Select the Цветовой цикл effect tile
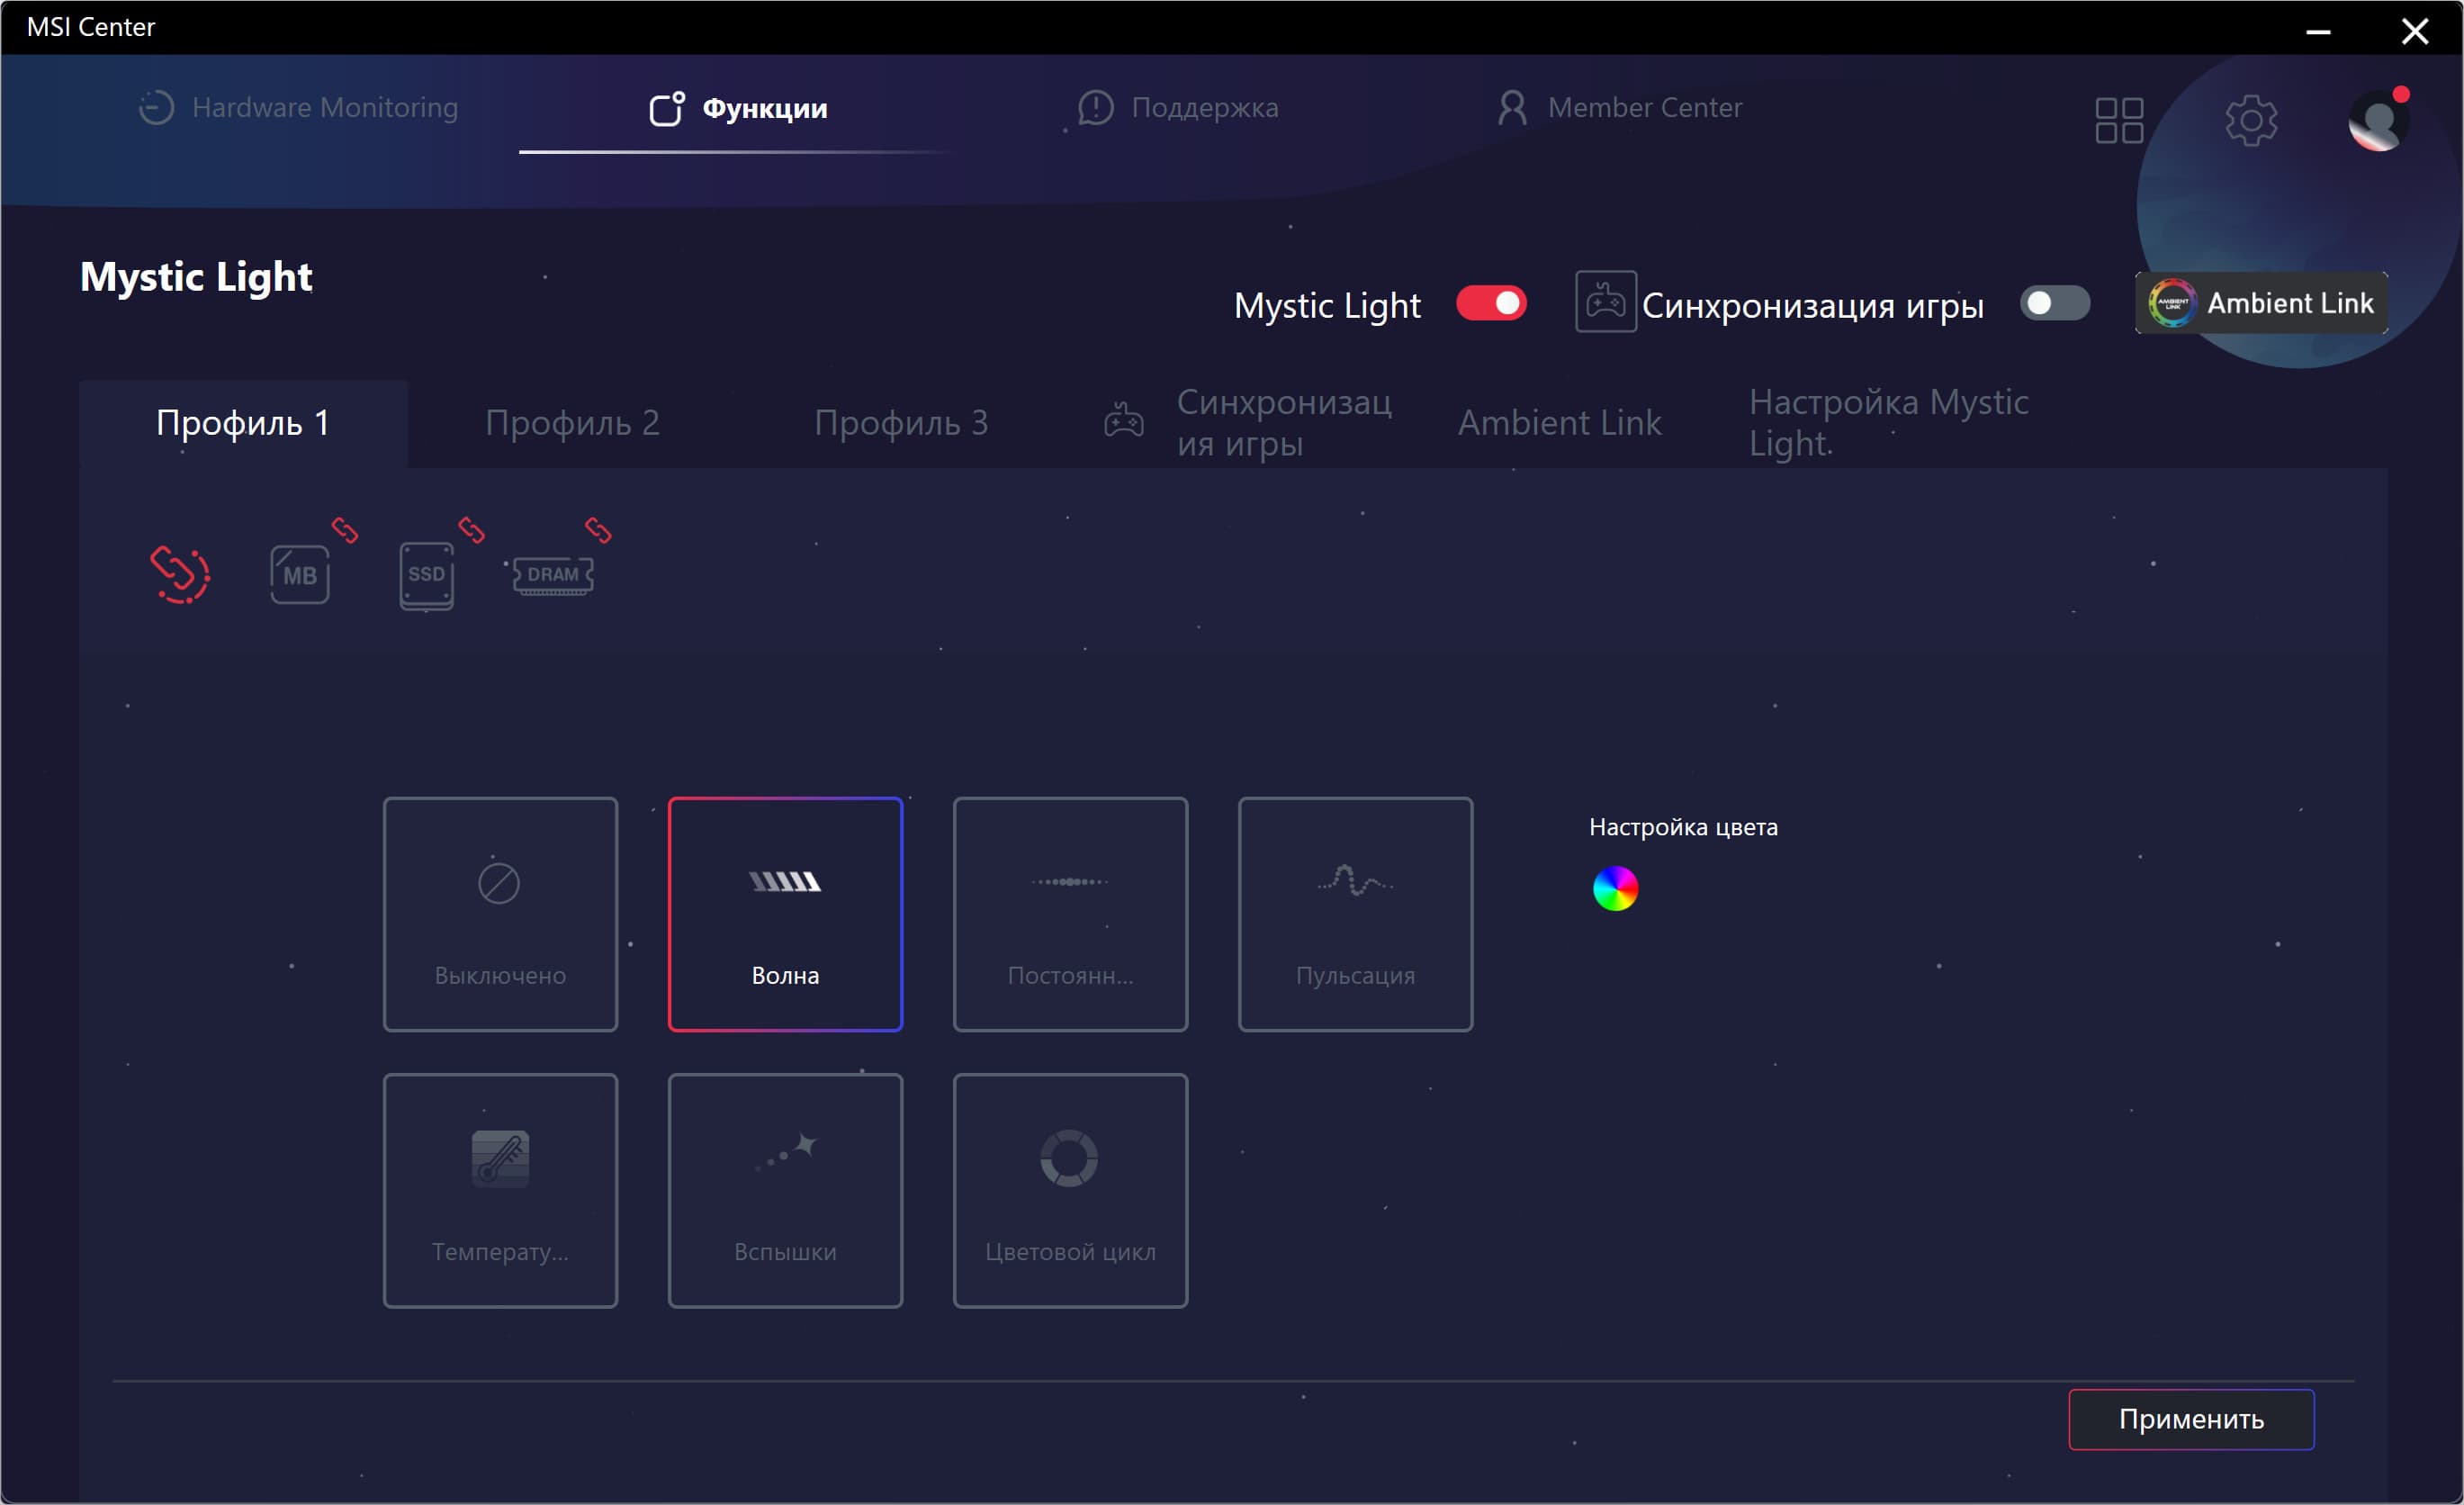This screenshot has width=2464, height=1505. [x=1070, y=1190]
